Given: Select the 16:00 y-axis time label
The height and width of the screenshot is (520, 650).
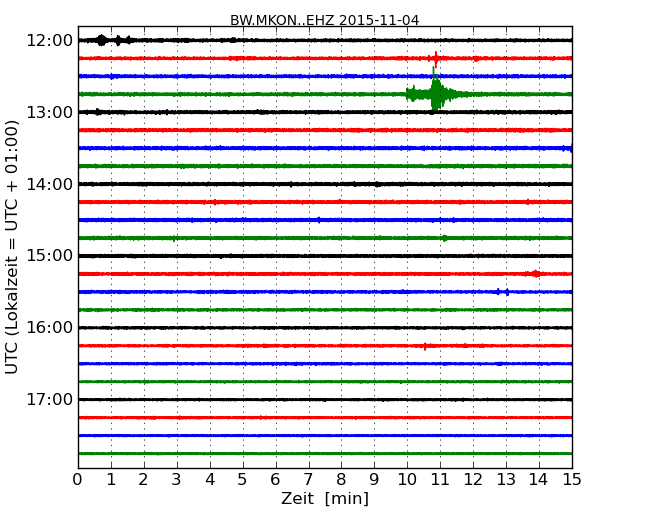Looking at the screenshot, I should 49,328.
